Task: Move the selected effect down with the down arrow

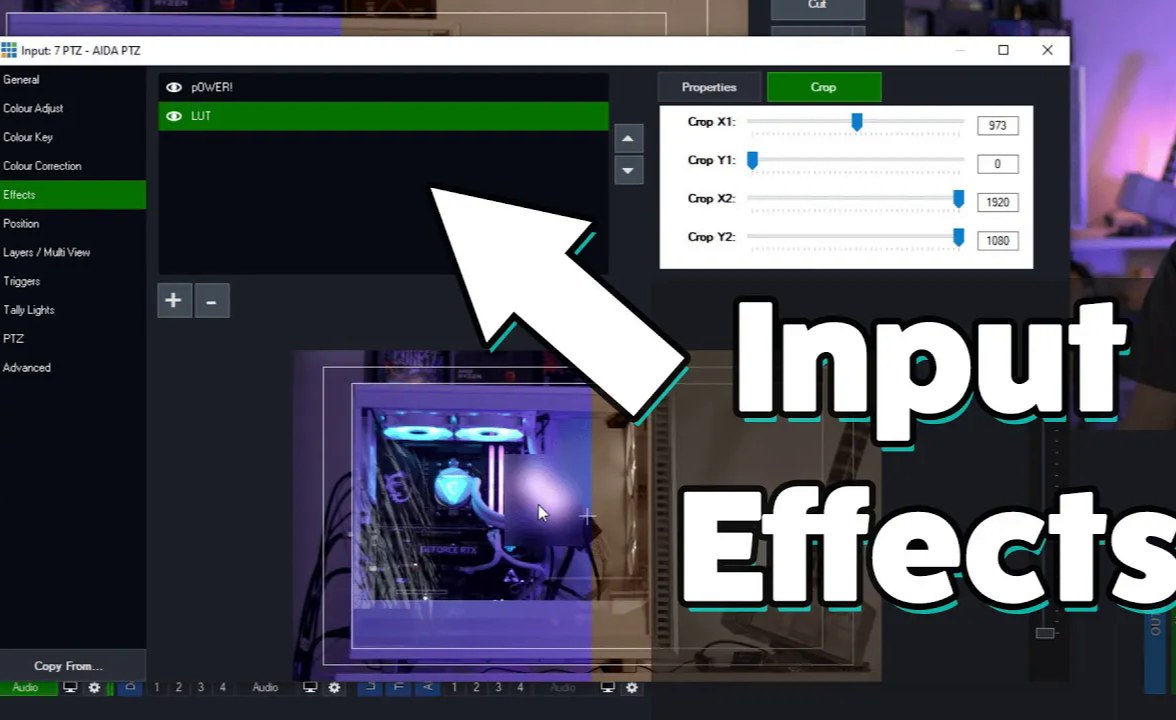Action: [x=628, y=170]
